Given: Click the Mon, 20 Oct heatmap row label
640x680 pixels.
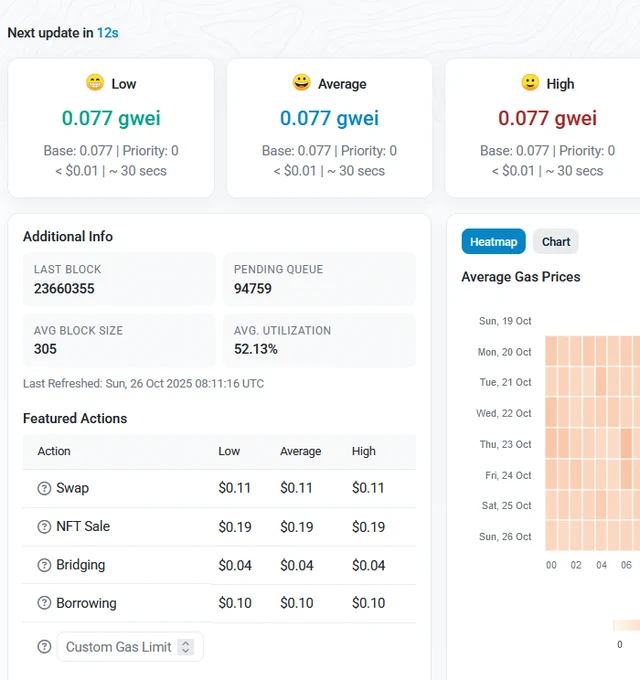Looking at the screenshot, I should pyautogui.click(x=504, y=352).
